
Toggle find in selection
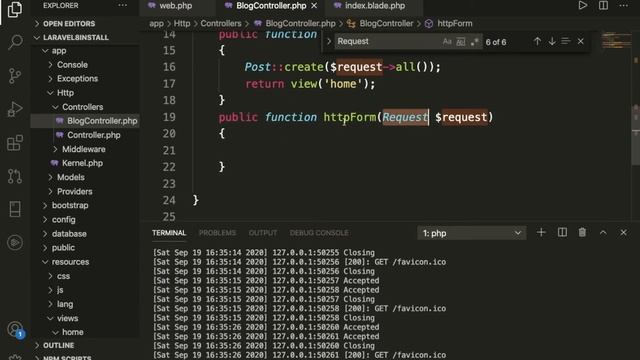(x=566, y=41)
